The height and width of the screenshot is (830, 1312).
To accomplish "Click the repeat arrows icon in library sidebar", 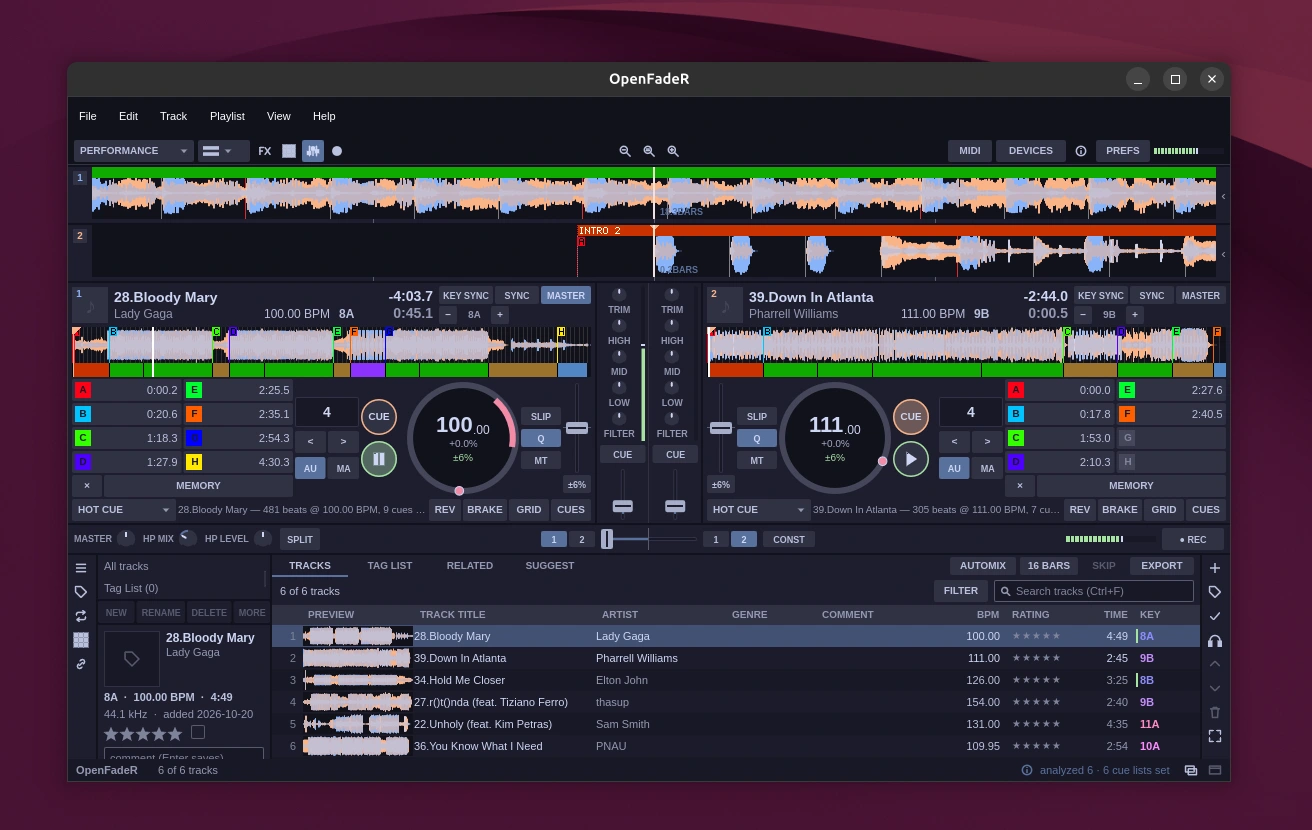I will pyautogui.click(x=81, y=616).
